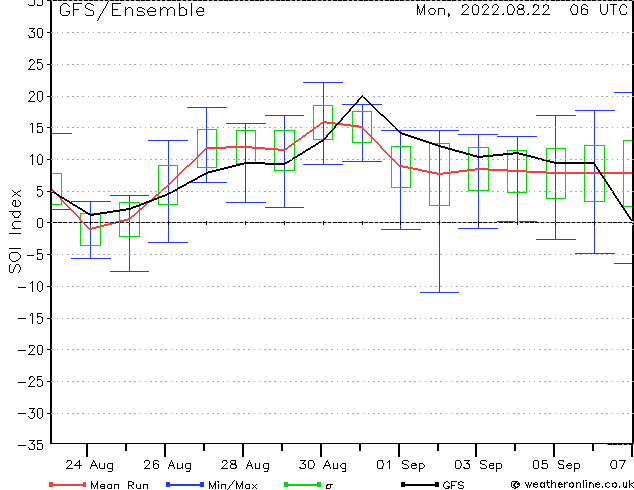Click the '24 Aug' x-axis date label

[89, 465]
